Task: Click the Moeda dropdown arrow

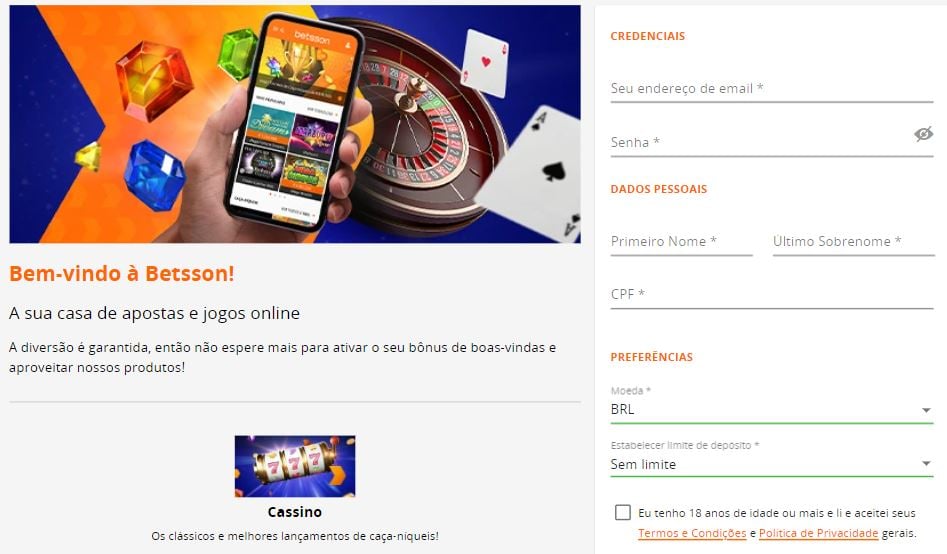Action: click(x=926, y=410)
